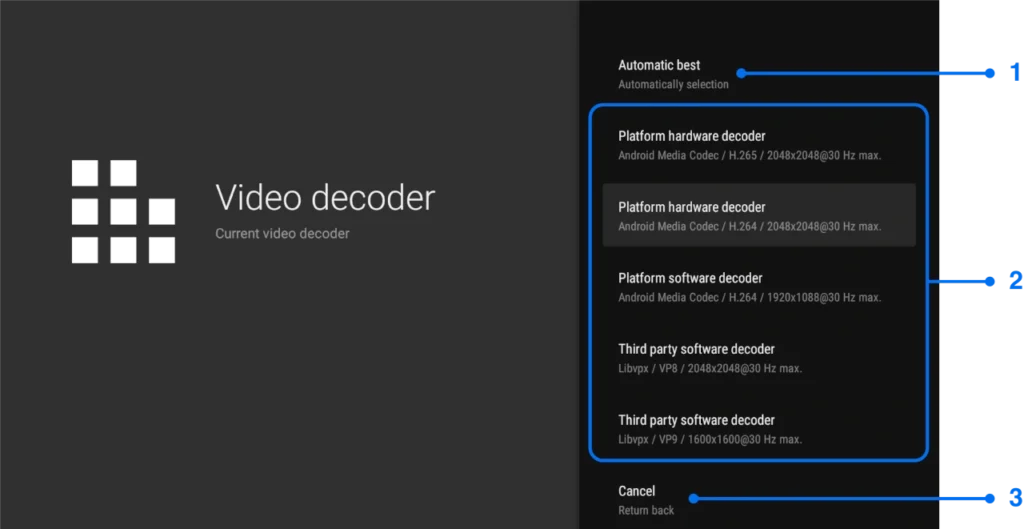The image size is (1024, 529).
Task: Select the Automatic best decoder option
Action: pos(759,74)
